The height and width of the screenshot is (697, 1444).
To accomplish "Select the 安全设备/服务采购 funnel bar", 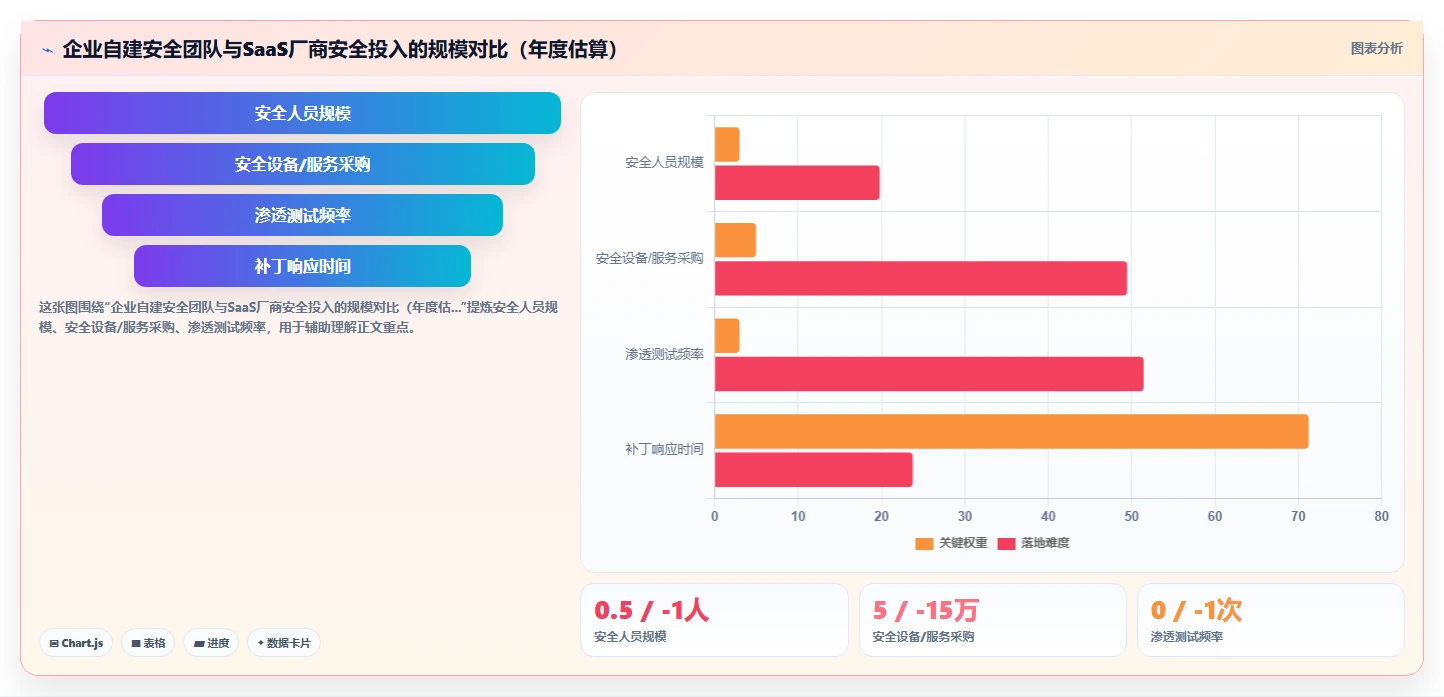I will point(302,164).
